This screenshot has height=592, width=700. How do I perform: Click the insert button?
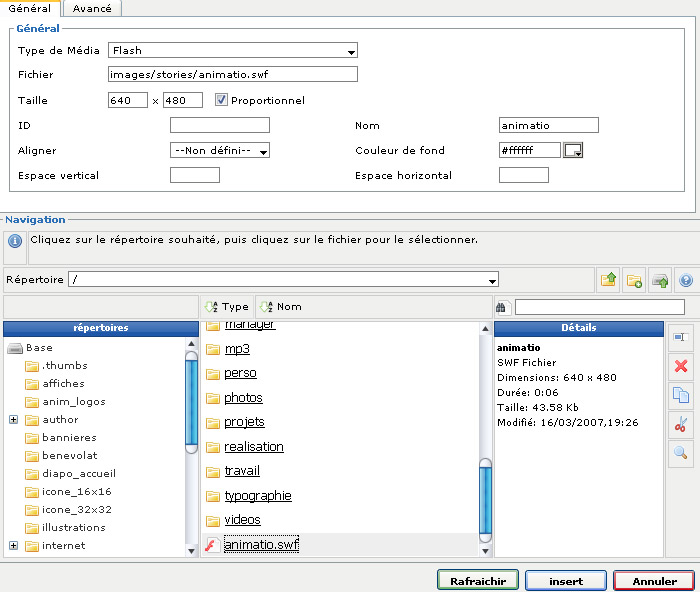point(564,581)
